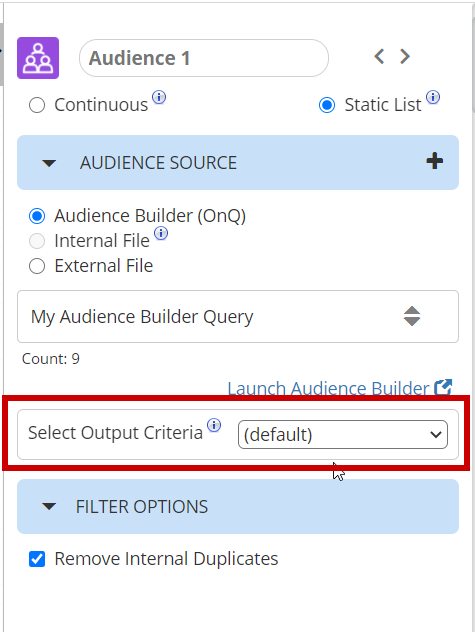The image size is (475, 632).
Task: Go to next item with right chevron
Action: click(405, 56)
